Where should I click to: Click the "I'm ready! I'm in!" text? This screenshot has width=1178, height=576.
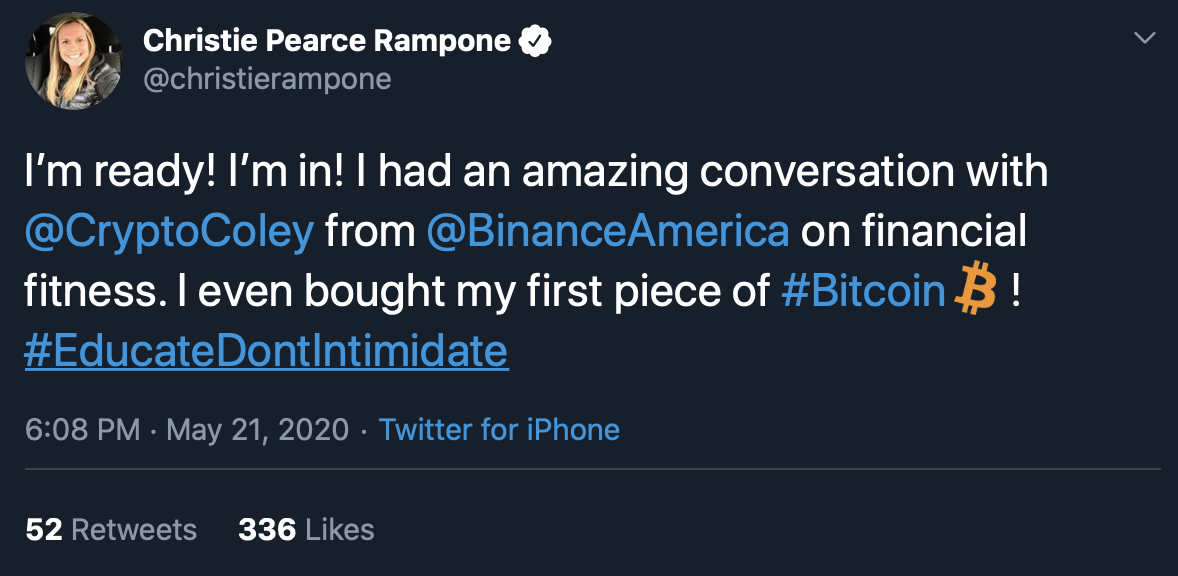185,172
